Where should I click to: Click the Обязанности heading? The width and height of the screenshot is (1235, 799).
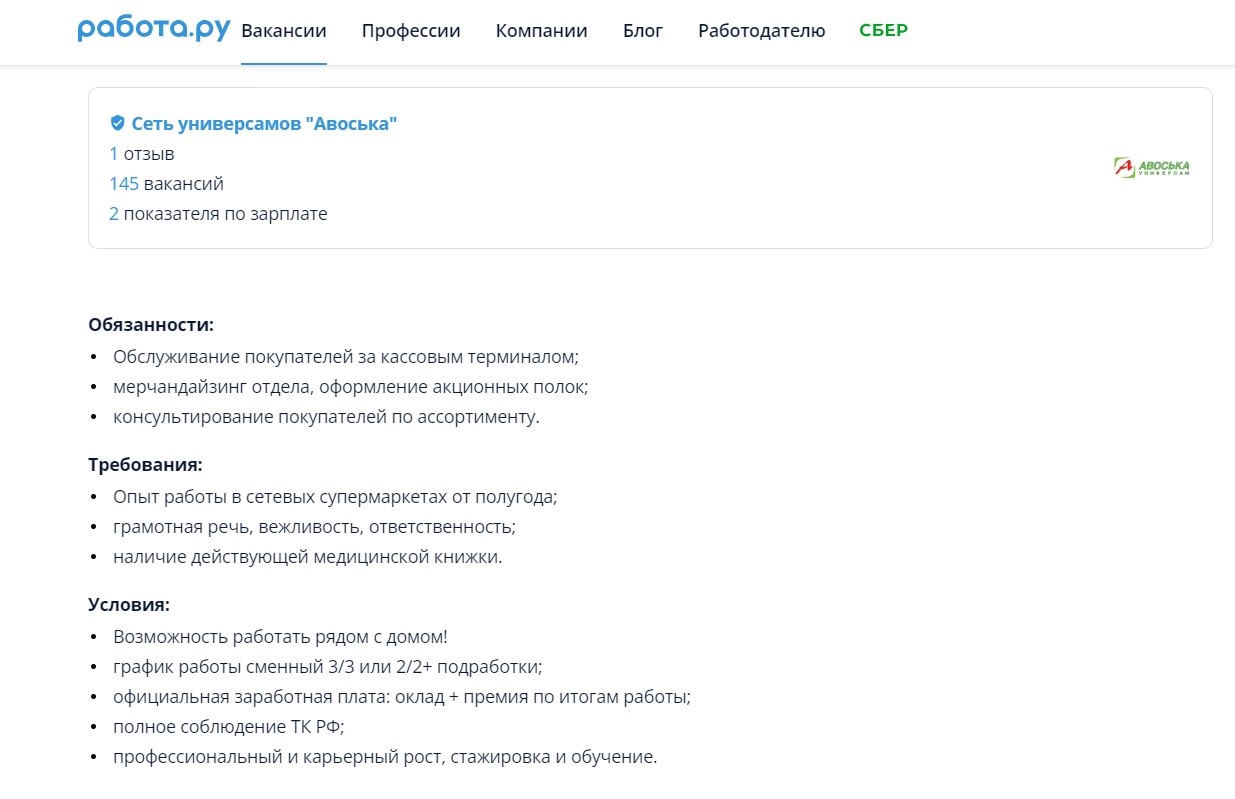(152, 325)
